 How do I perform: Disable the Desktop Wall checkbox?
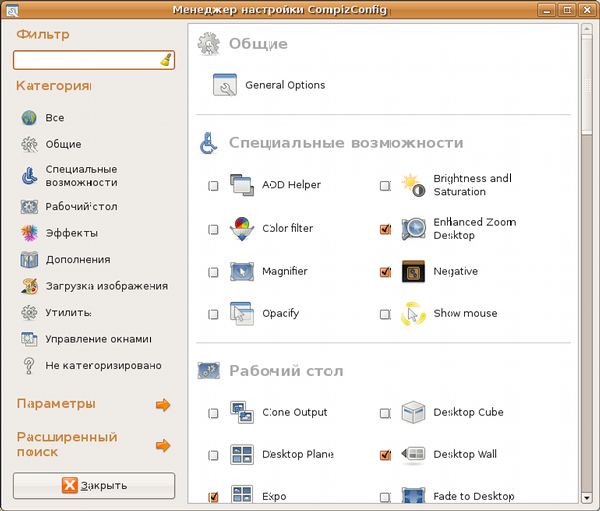[385, 455]
